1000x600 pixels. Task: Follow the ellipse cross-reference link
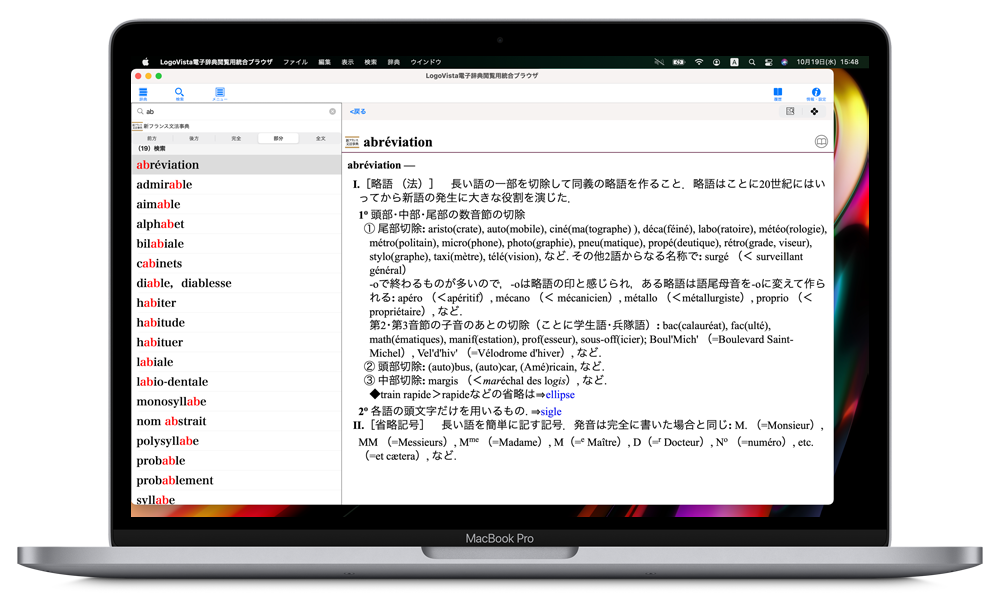coord(560,395)
